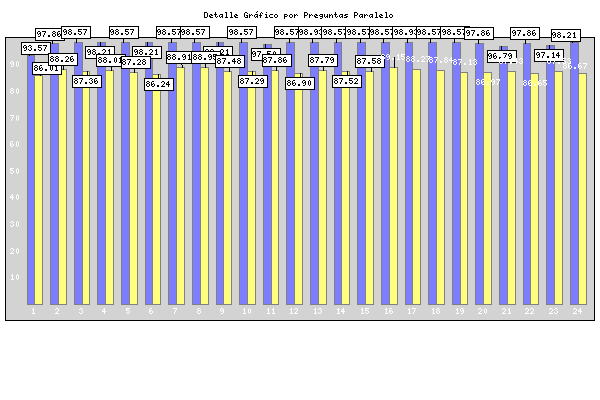Click x-axis label 13
Screen dimensions: 600x400
click(x=318, y=312)
